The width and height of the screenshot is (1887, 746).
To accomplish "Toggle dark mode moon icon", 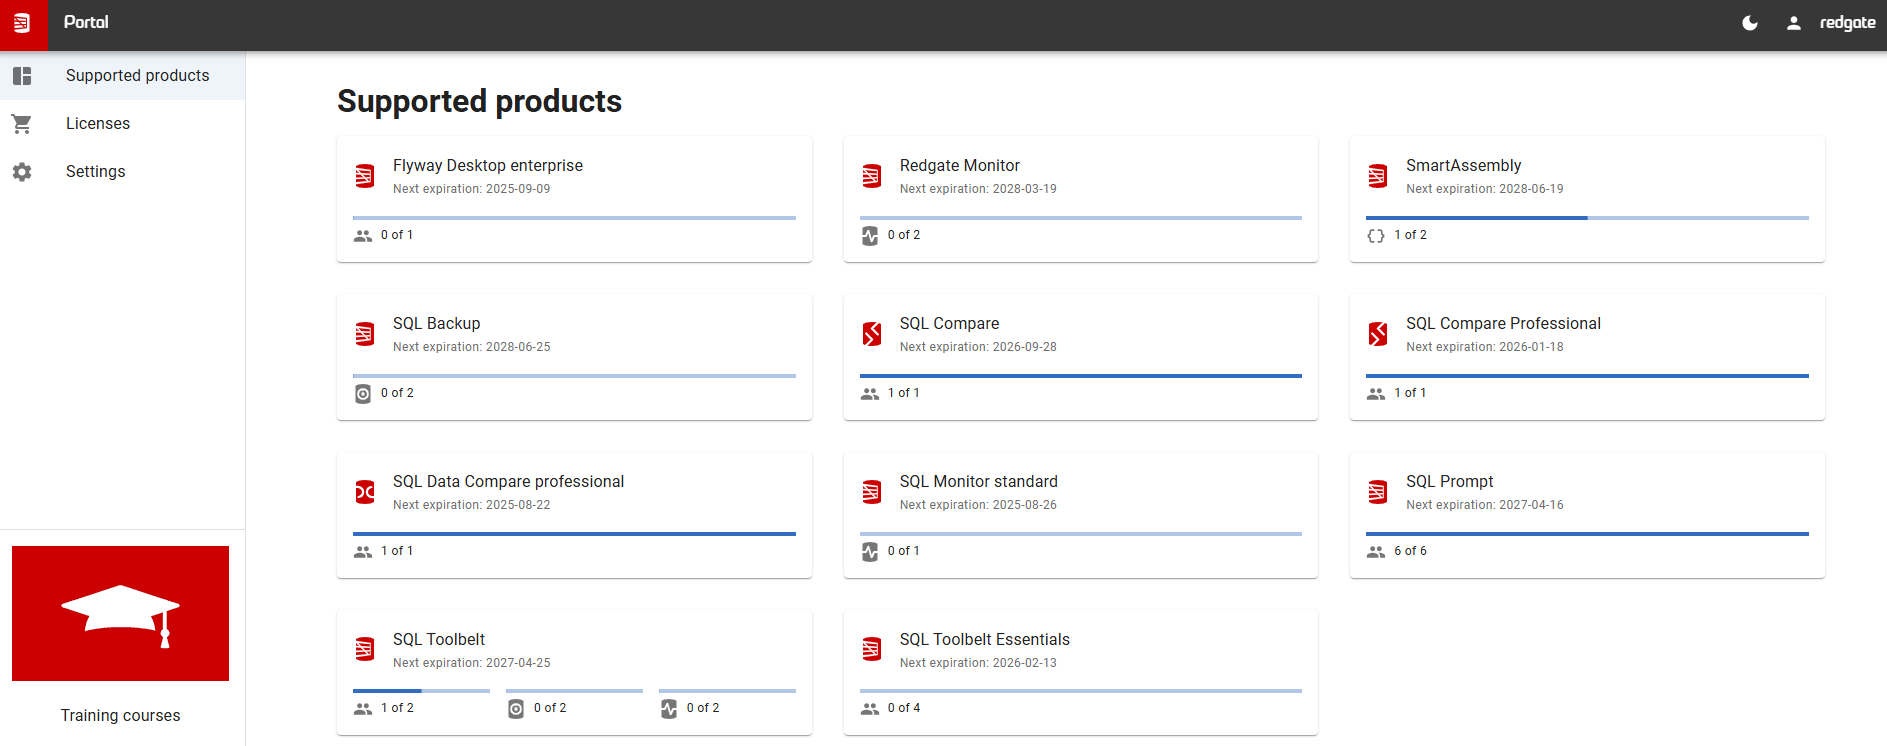I will 1750,23.
